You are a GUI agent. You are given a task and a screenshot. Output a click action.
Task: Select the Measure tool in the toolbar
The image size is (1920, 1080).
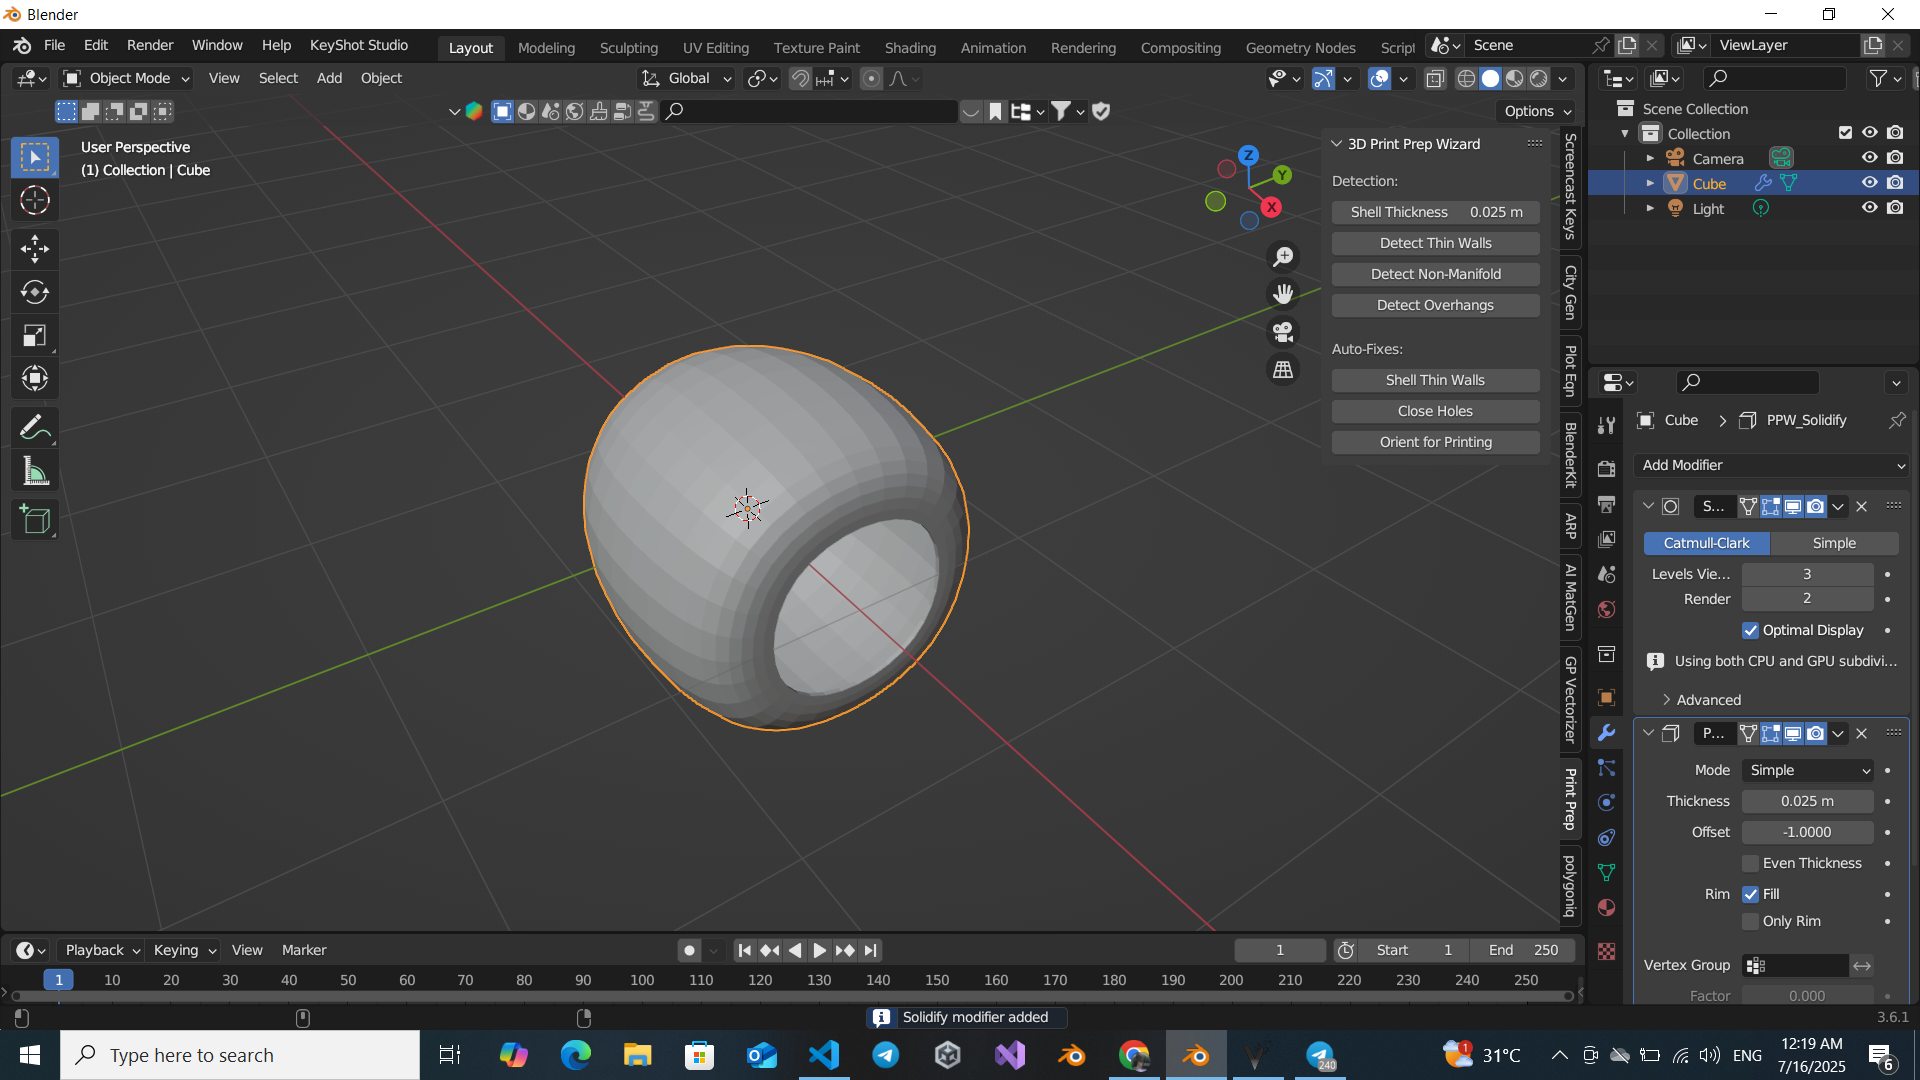tap(35, 470)
